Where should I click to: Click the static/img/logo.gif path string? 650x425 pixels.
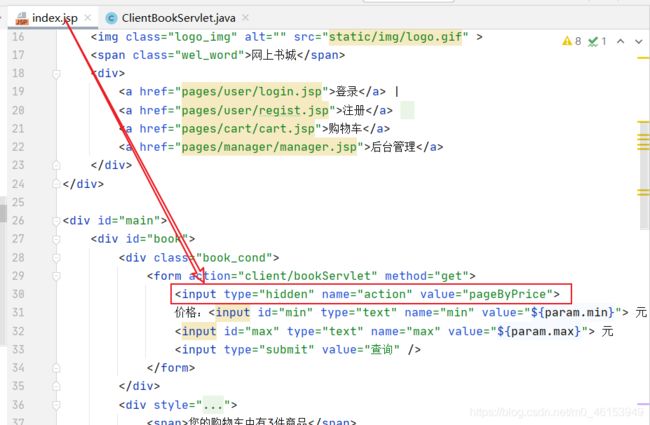(x=395, y=37)
